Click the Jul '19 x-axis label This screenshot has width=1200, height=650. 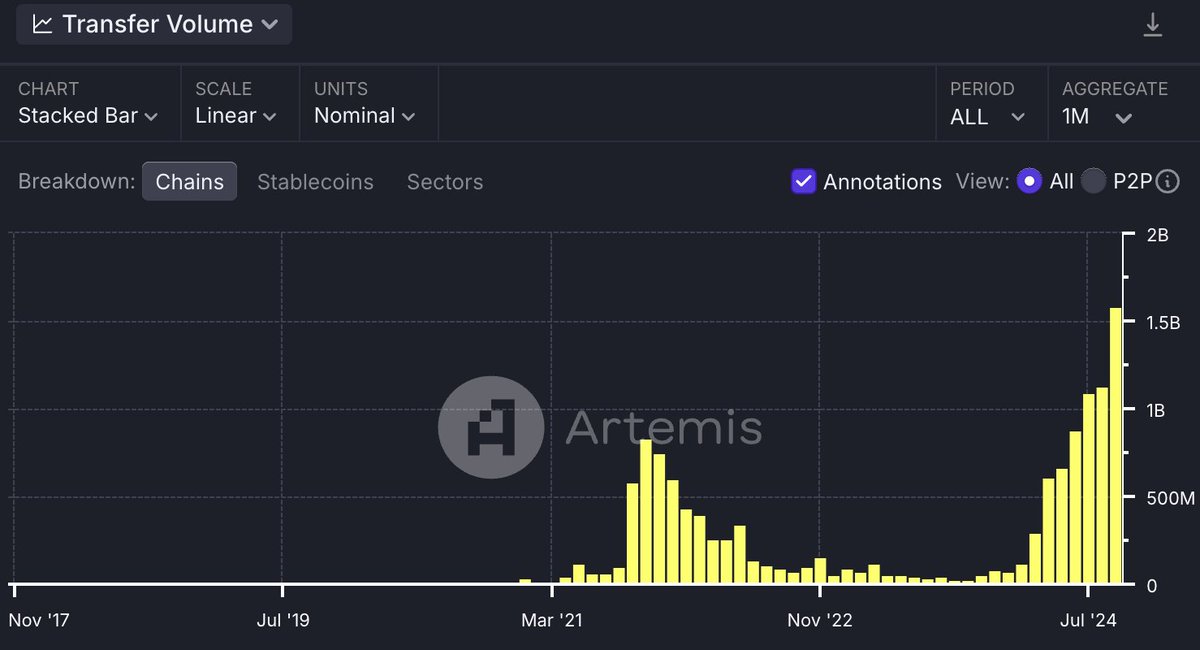click(283, 620)
